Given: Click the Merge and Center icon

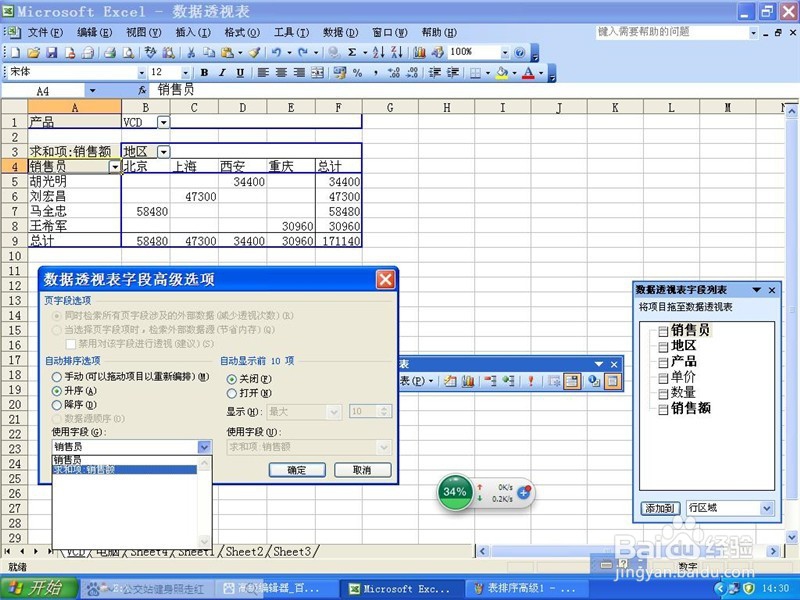Looking at the screenshot, I should [x=318, y=72].
